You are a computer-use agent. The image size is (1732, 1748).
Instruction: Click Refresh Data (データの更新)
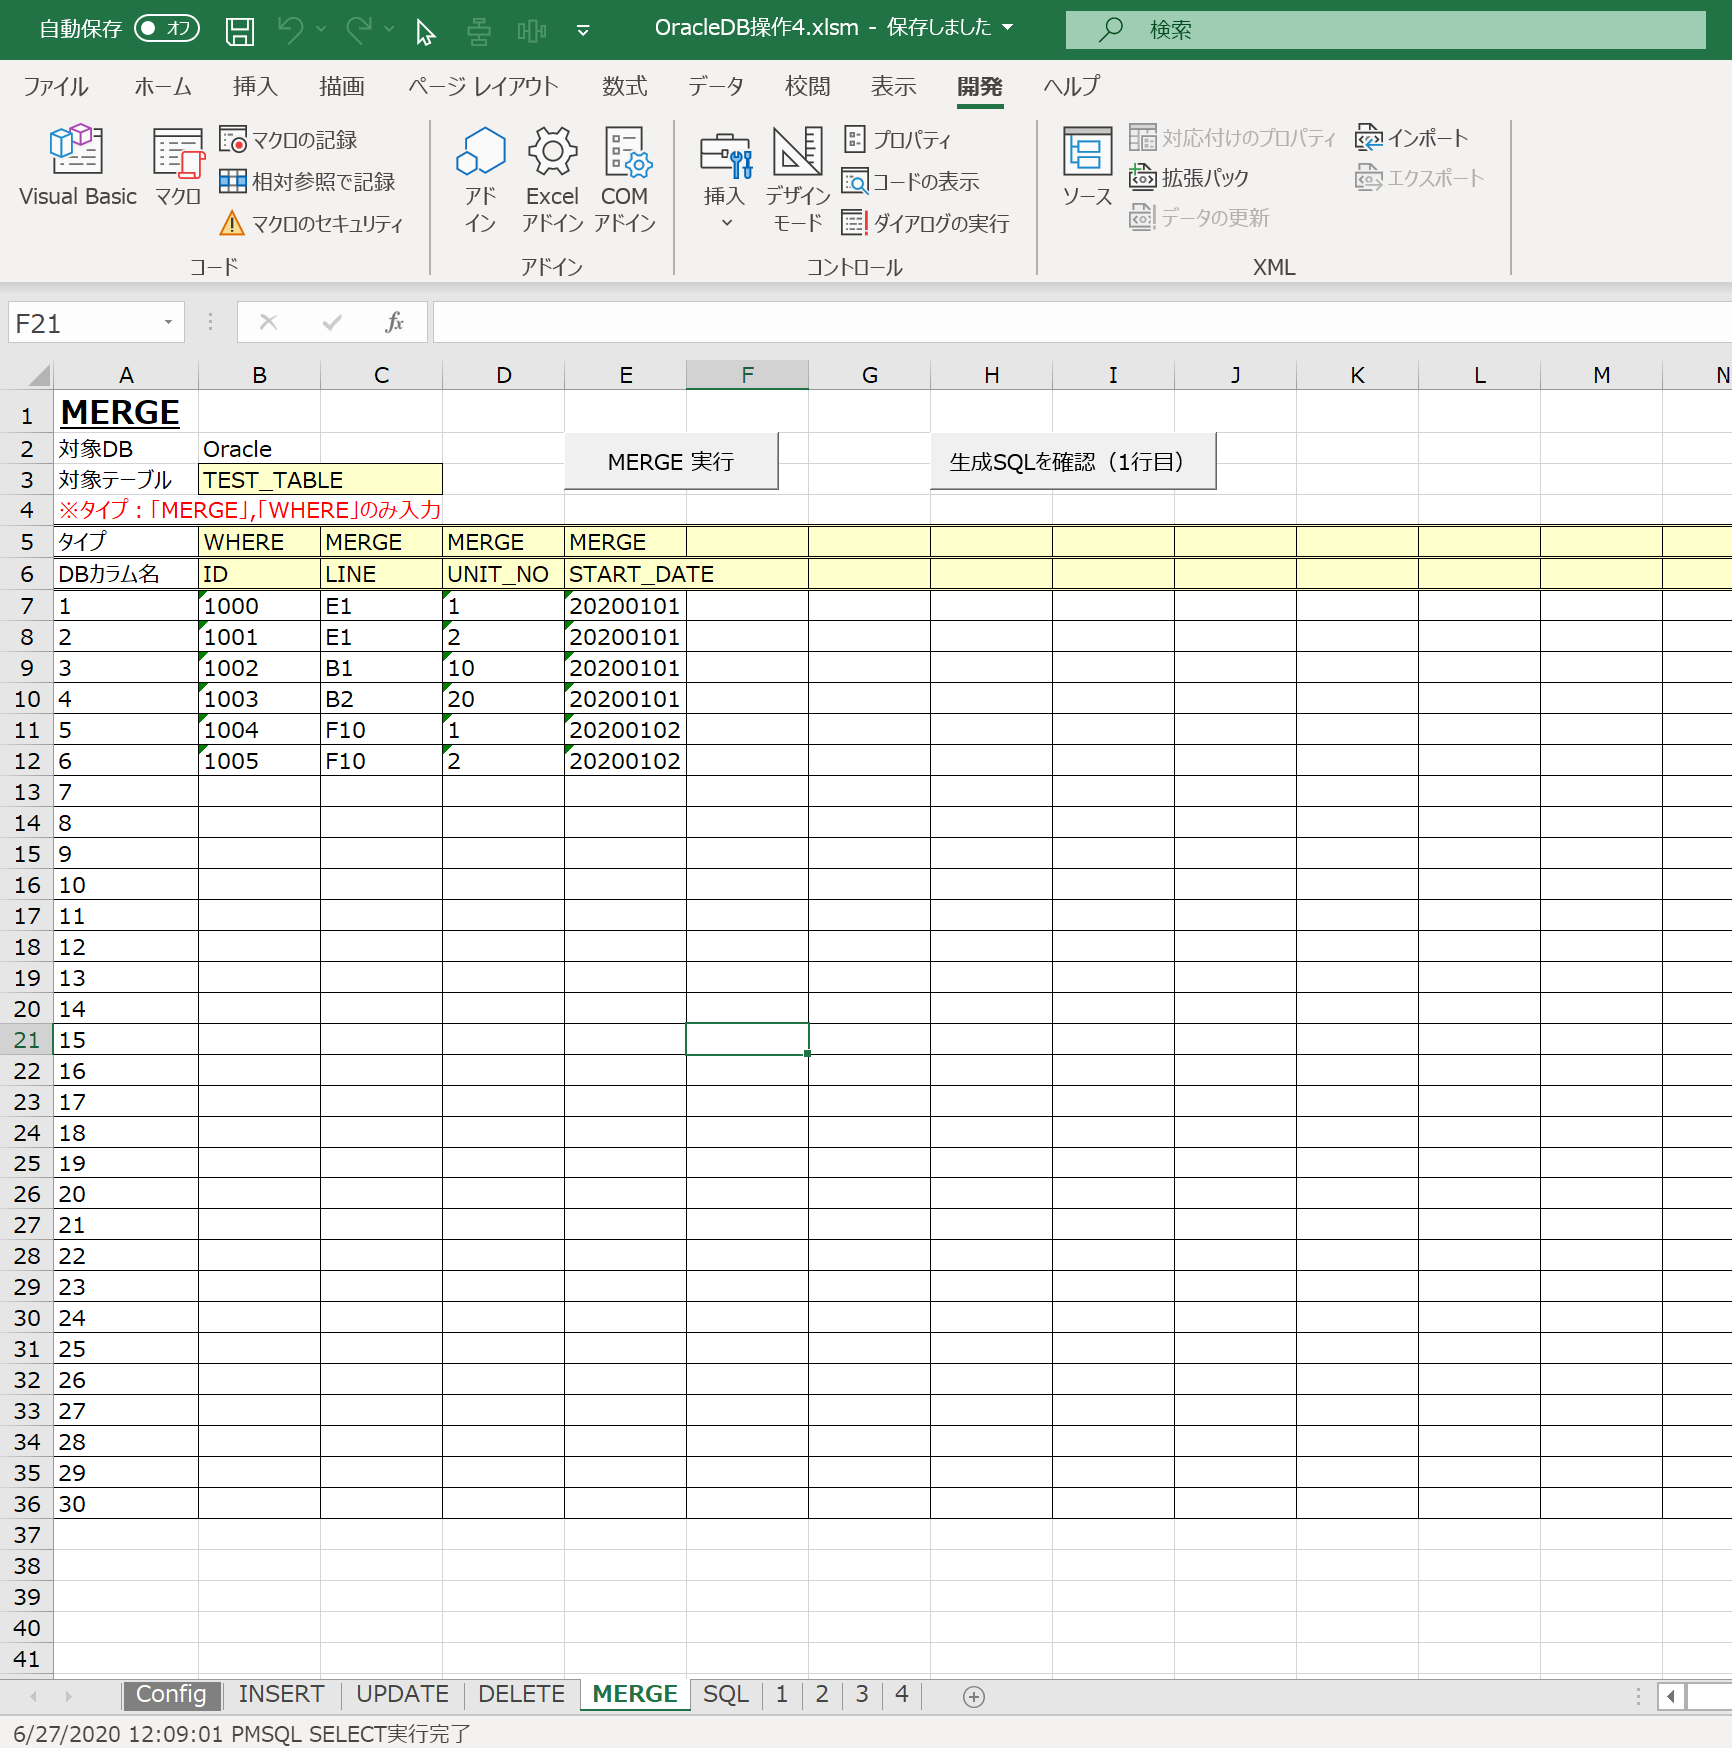(x=1199, y=218)
